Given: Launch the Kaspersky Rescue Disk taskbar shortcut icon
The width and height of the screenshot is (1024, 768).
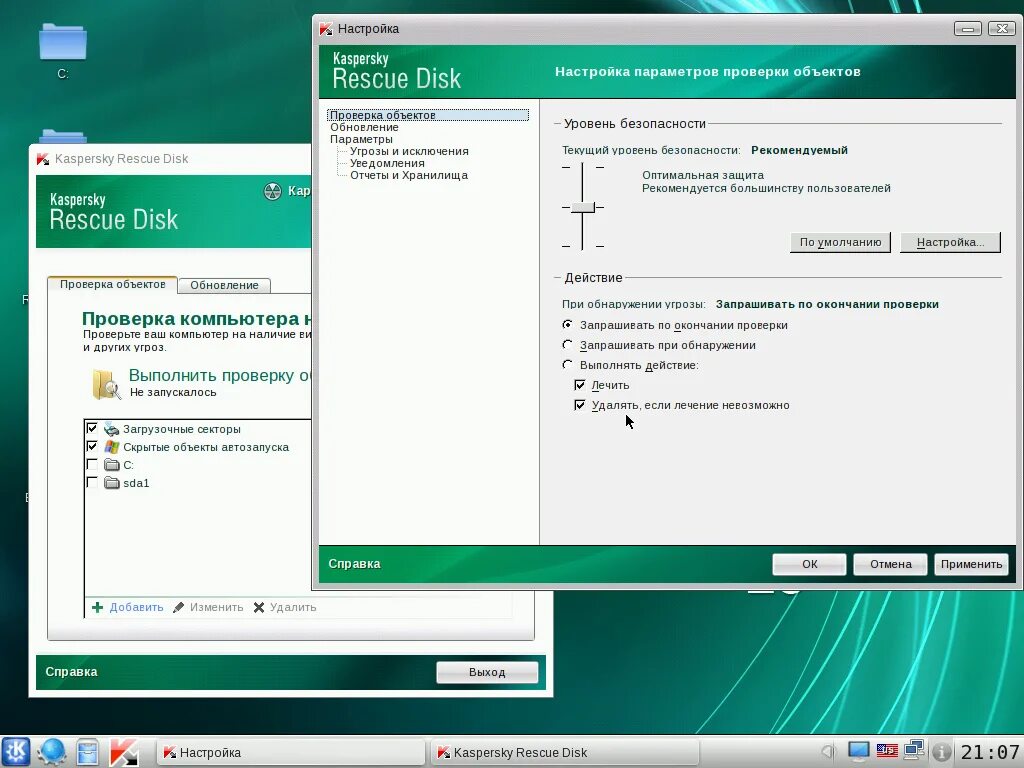Looking at the screenshot, I should click(x=123, y=752).
